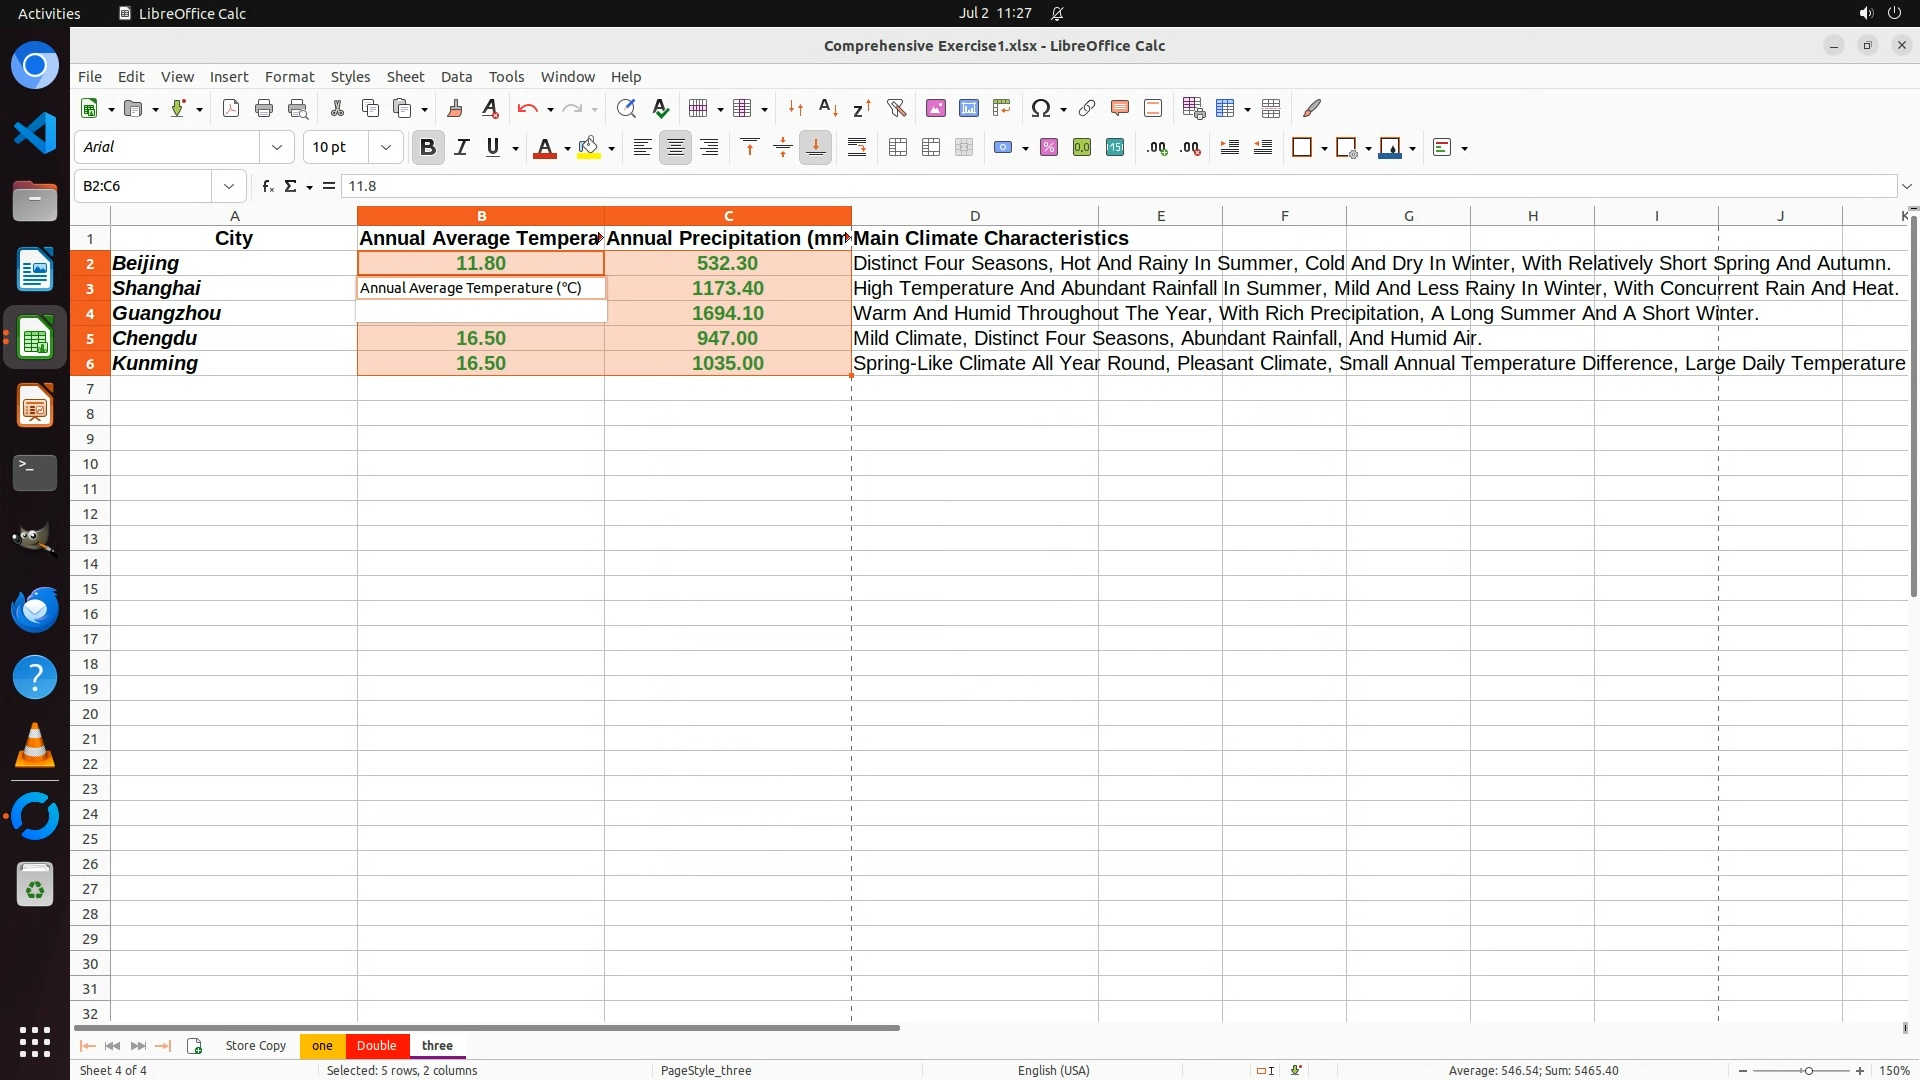
Task: Click the Format as Percent icon
Action: 1049,148
